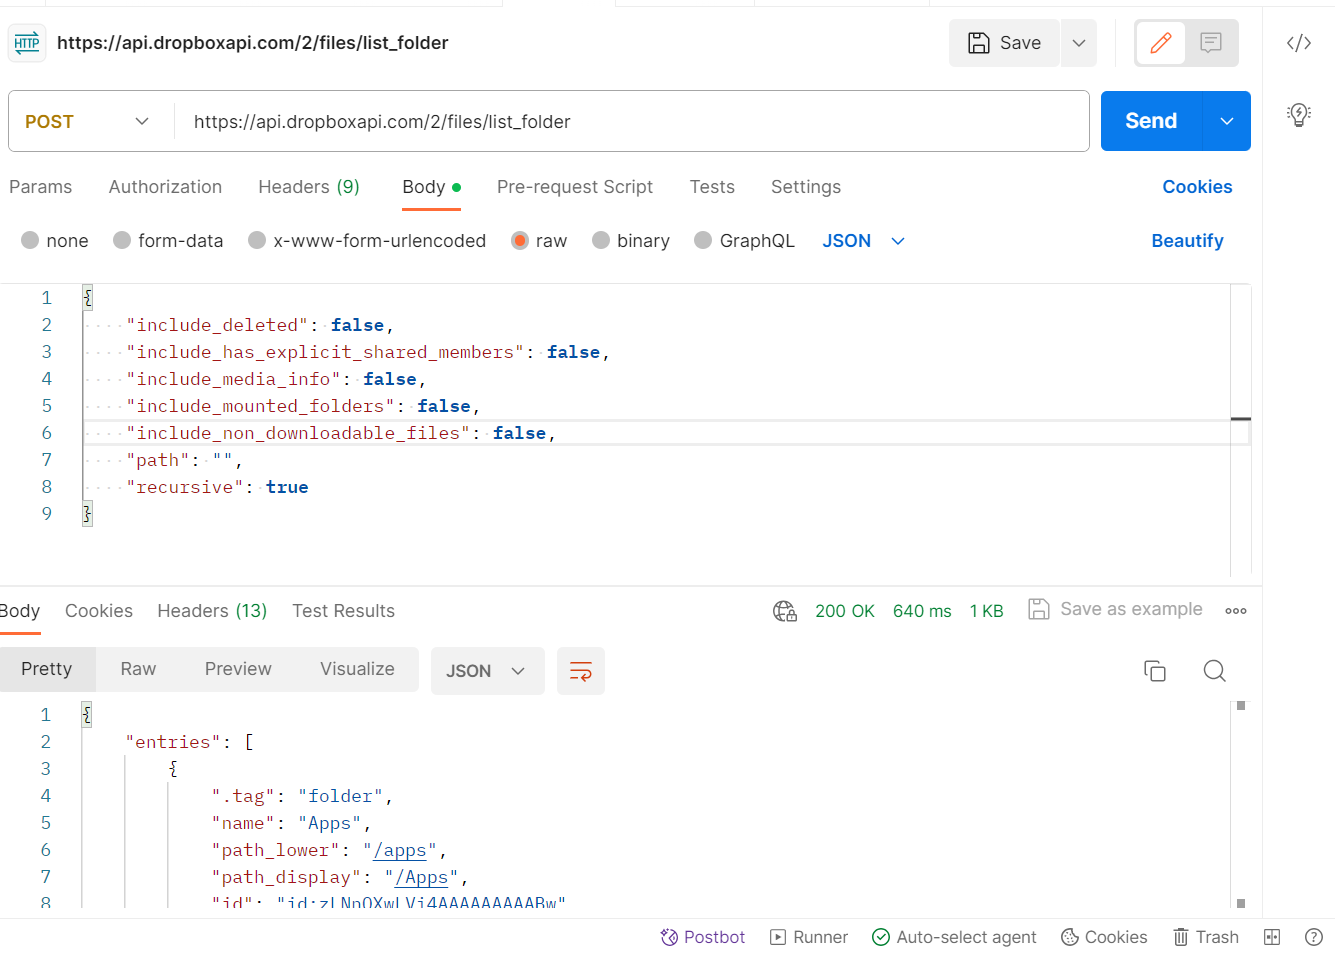
Task: Click the 1 KB response size
Action: pos(986,611)
